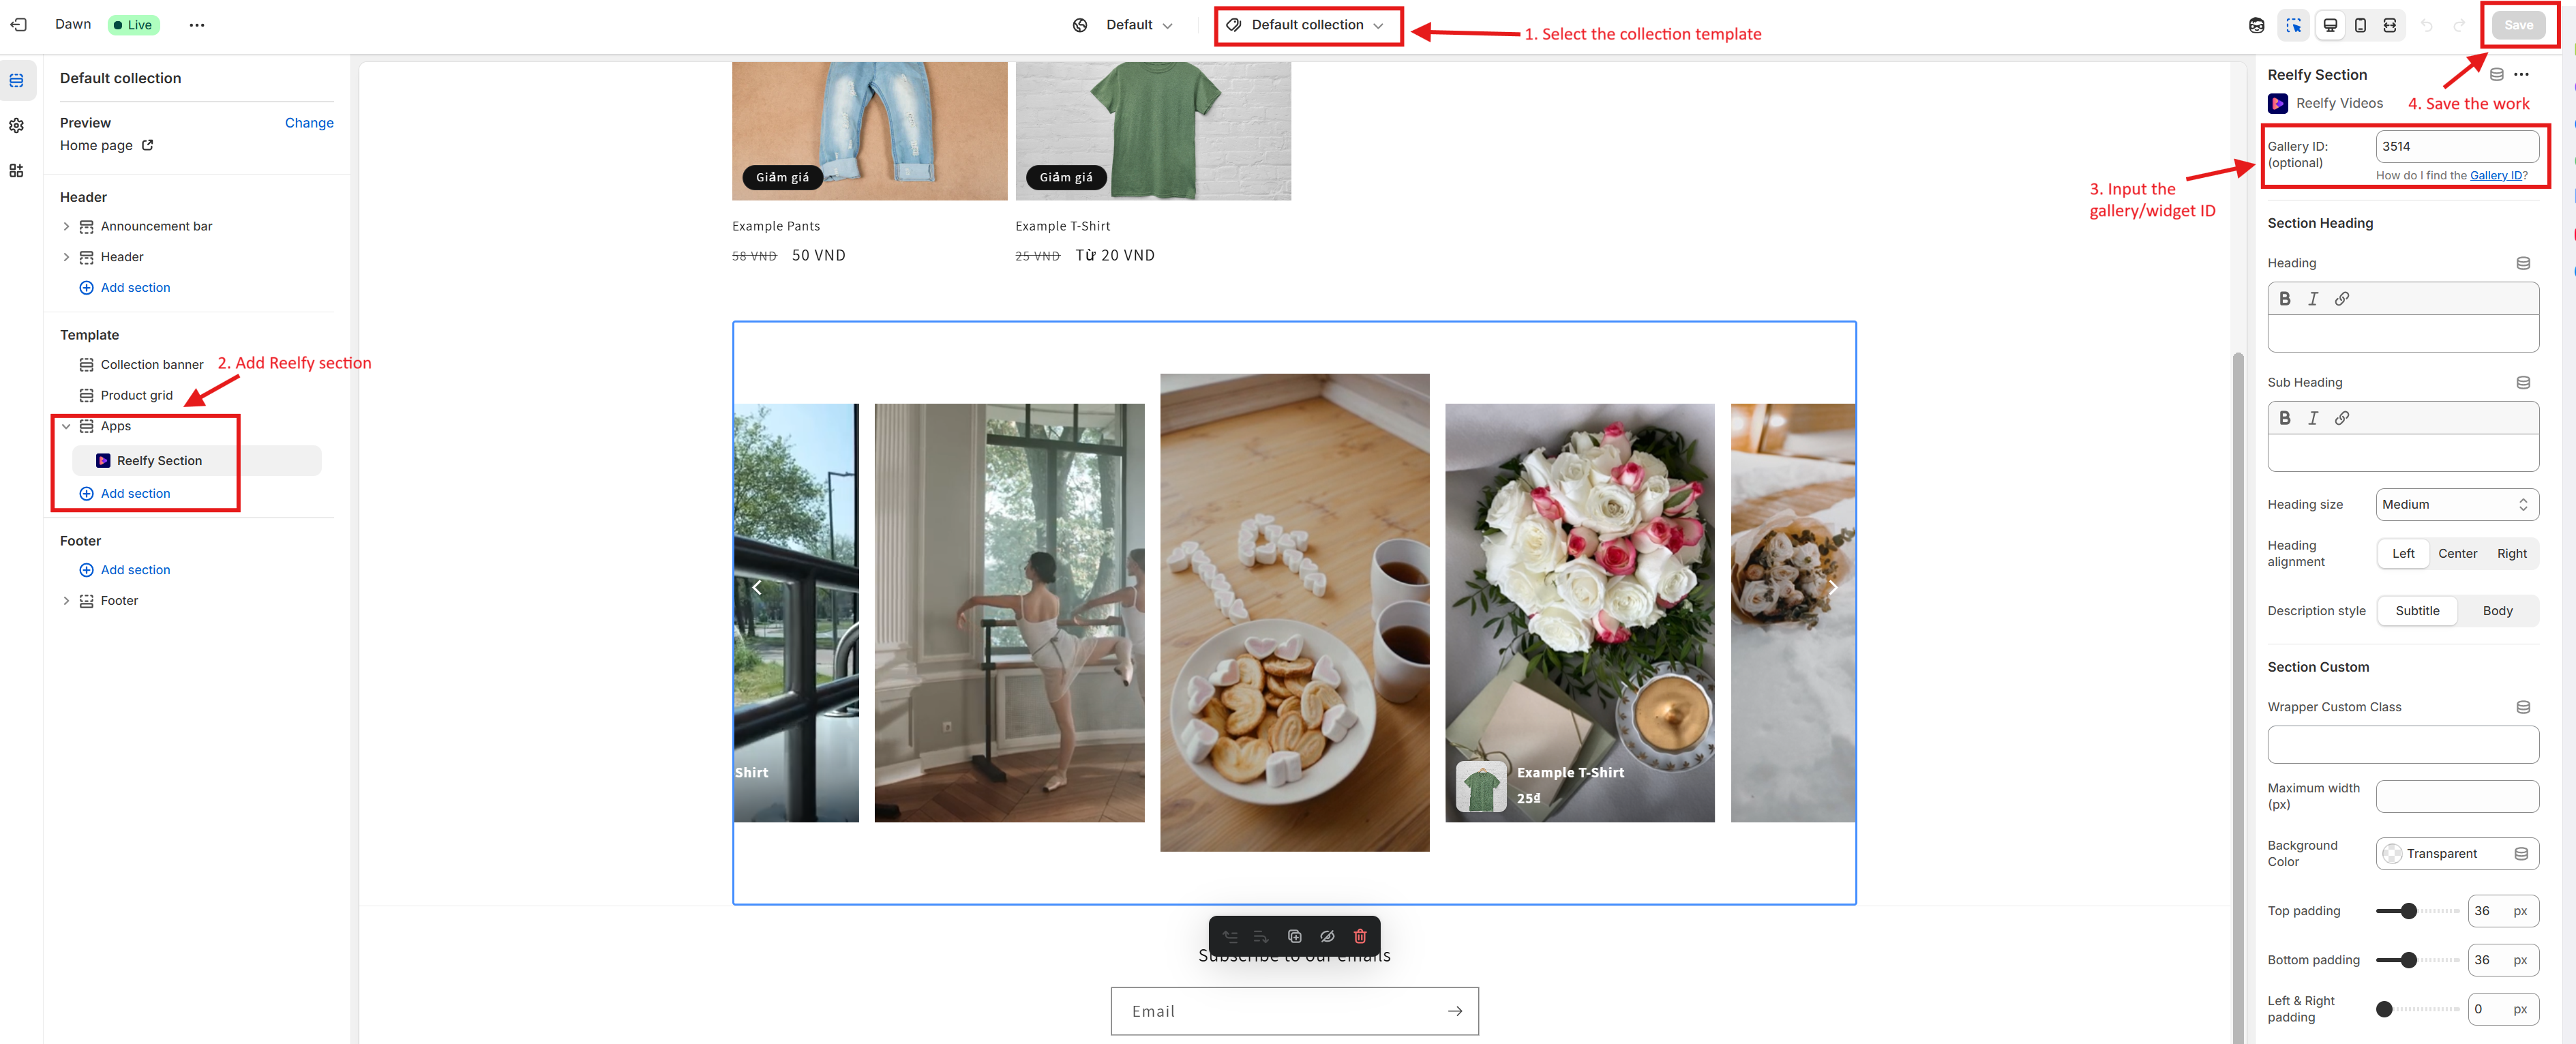Delete the section with red trash icon
2576x1044 pixels.
(1360, 937)
